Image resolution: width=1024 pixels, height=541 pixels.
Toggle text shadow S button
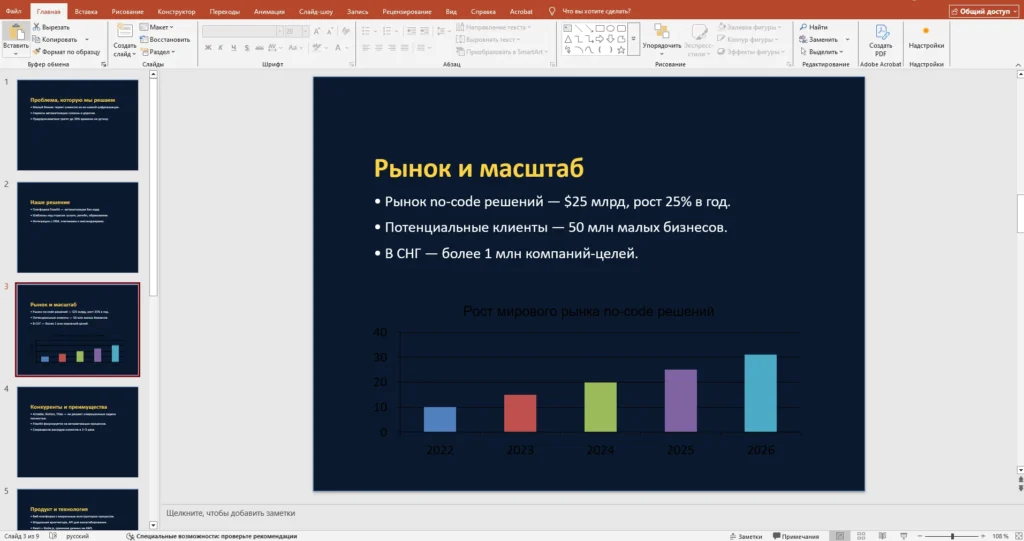tap(246, 48)
